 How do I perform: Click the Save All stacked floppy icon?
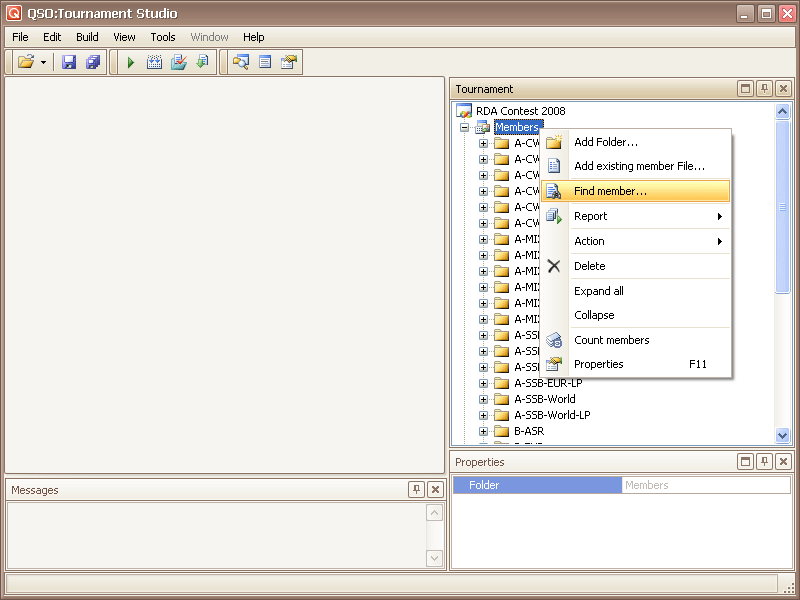coord(93,62)
